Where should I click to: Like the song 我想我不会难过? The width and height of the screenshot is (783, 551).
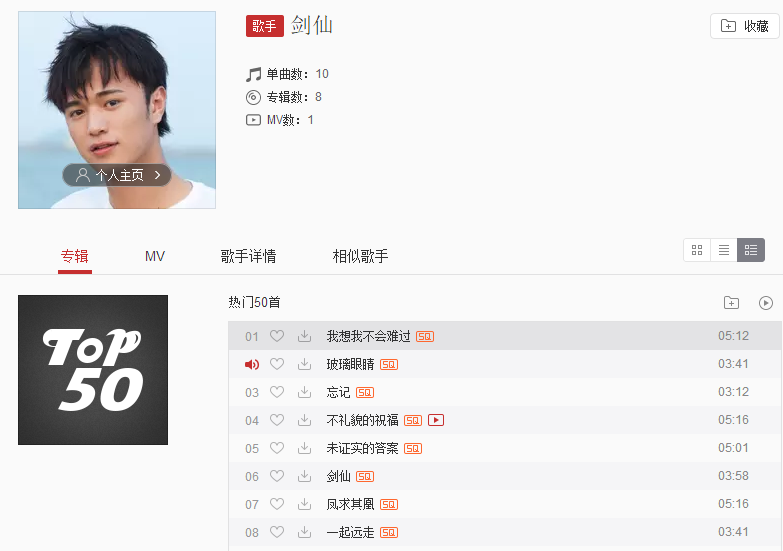coord(277,336)
